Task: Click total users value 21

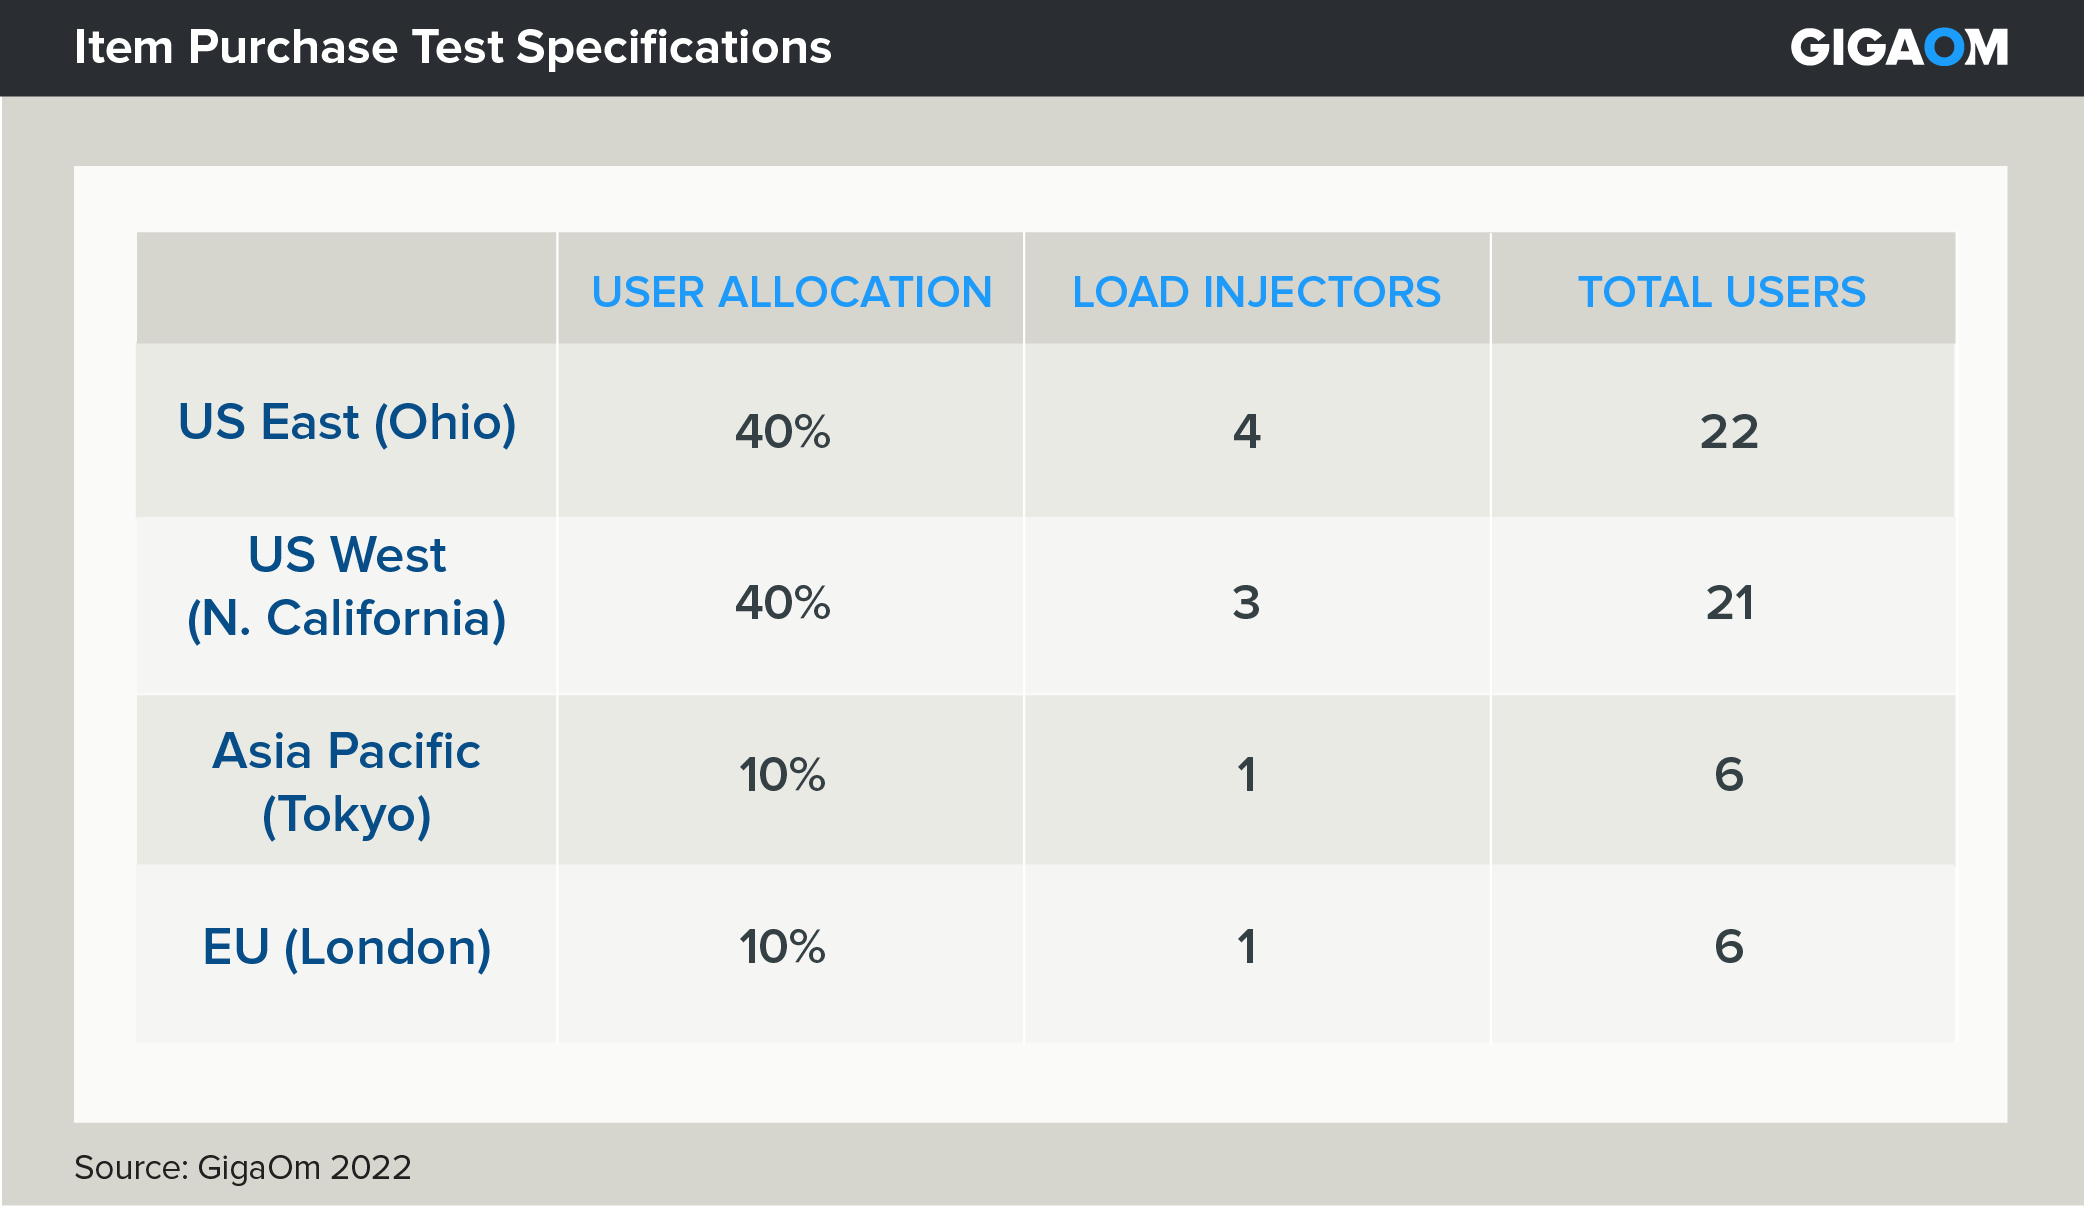Action: [x=1729, y=603]
